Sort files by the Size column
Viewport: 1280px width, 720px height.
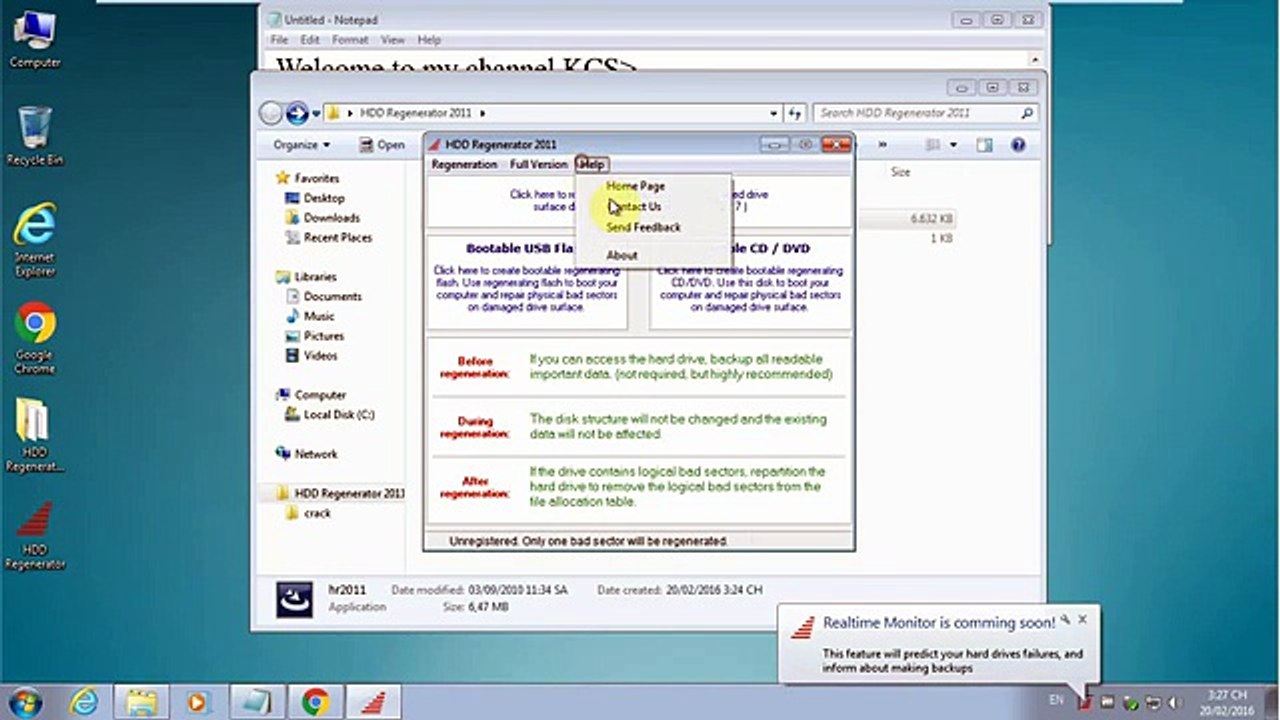(x=900, y=172)
